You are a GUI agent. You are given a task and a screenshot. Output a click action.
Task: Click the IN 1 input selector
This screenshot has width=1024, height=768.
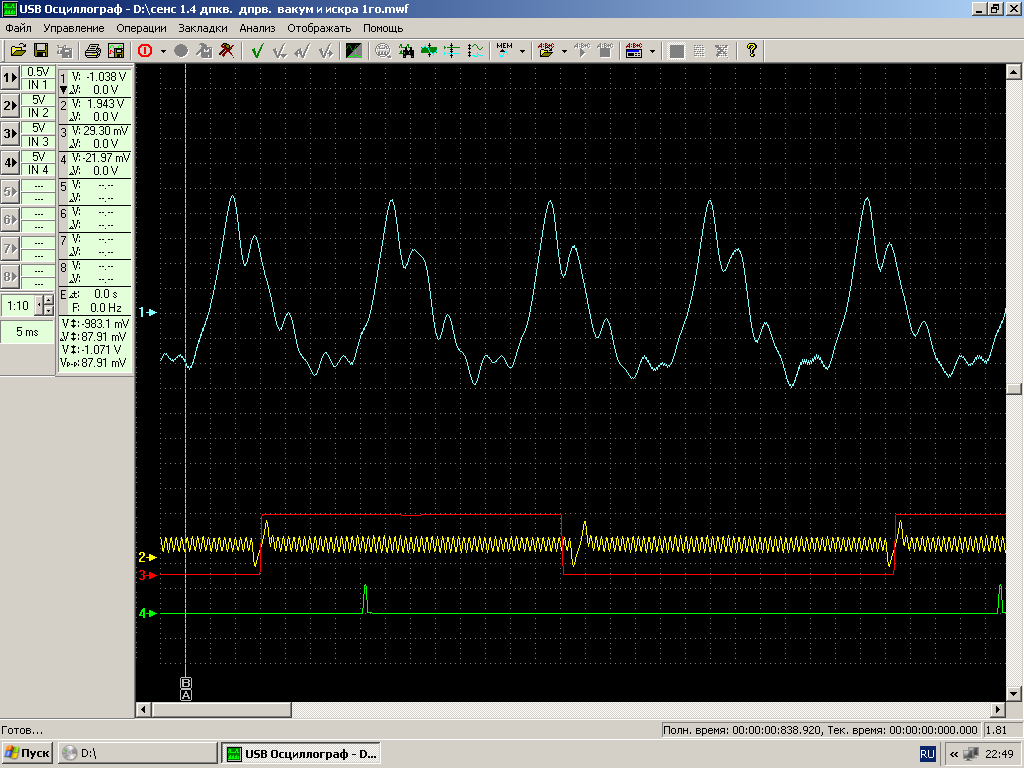tap(39, 85)
